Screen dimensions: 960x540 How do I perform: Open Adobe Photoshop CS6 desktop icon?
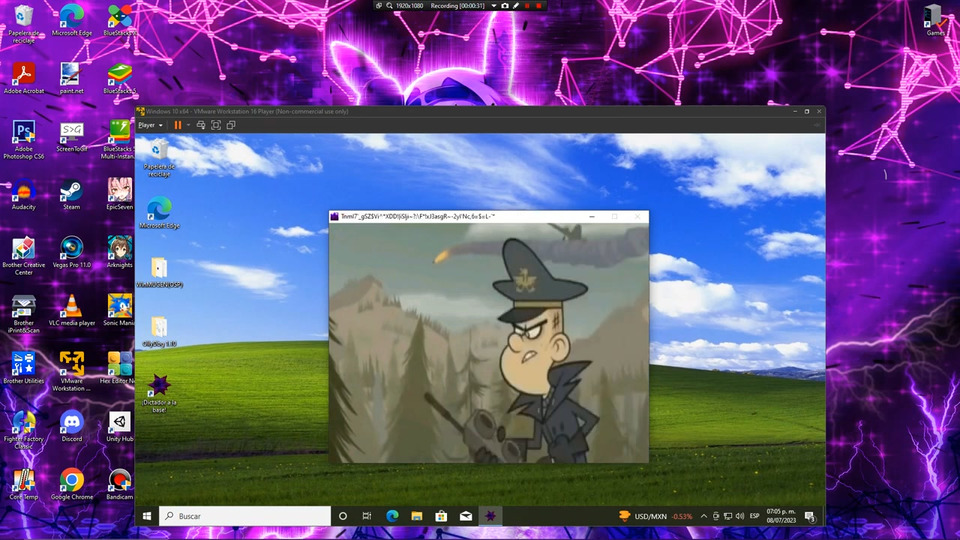[24, 140]
